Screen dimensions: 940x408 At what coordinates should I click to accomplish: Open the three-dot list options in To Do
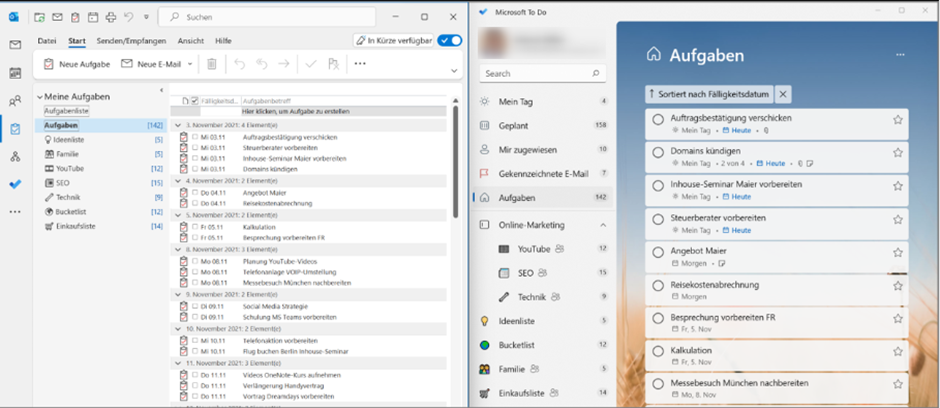pos(900,55)
